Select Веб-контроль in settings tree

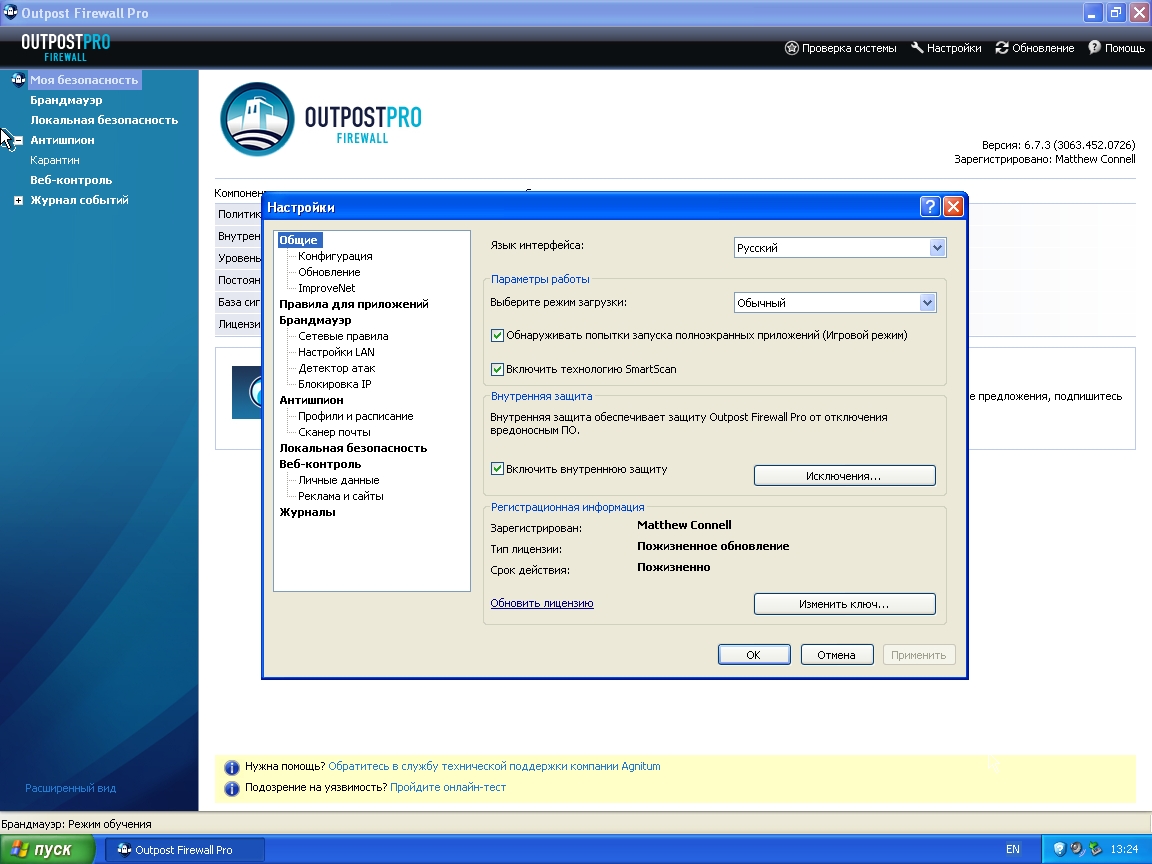(x=320, y=464)
